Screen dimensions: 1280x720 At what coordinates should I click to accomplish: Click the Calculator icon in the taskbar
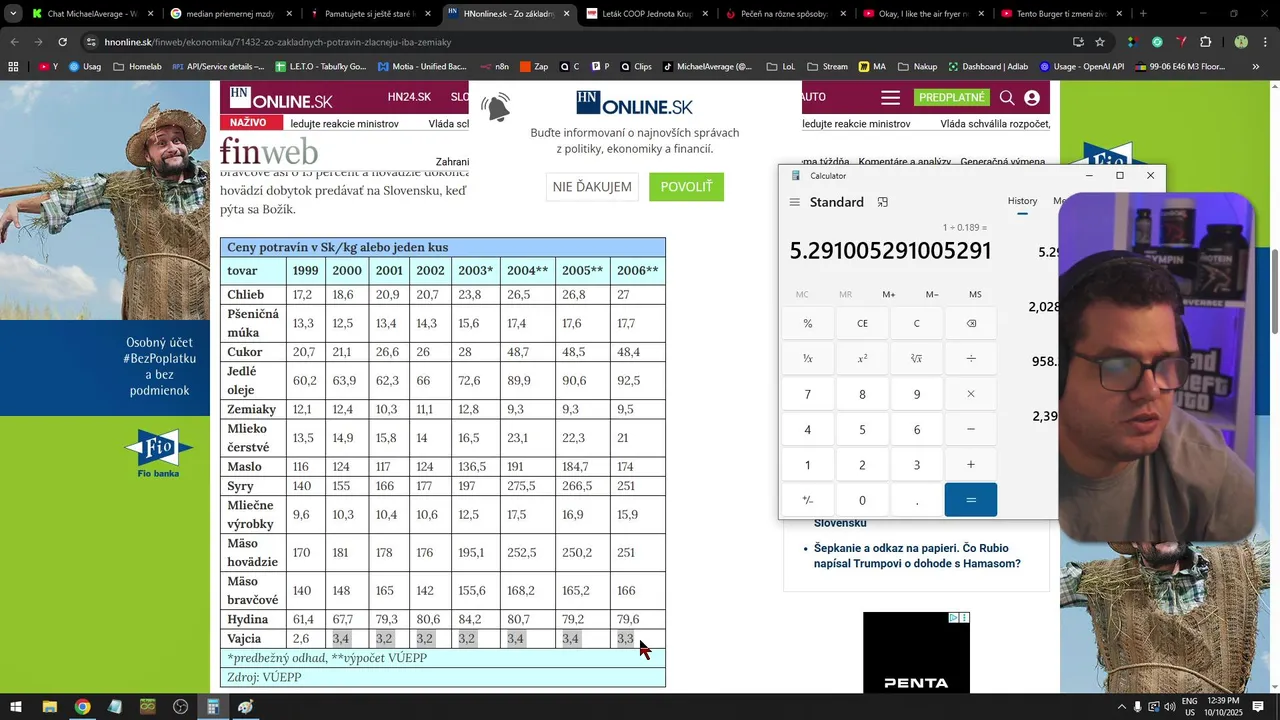(213, 707)
